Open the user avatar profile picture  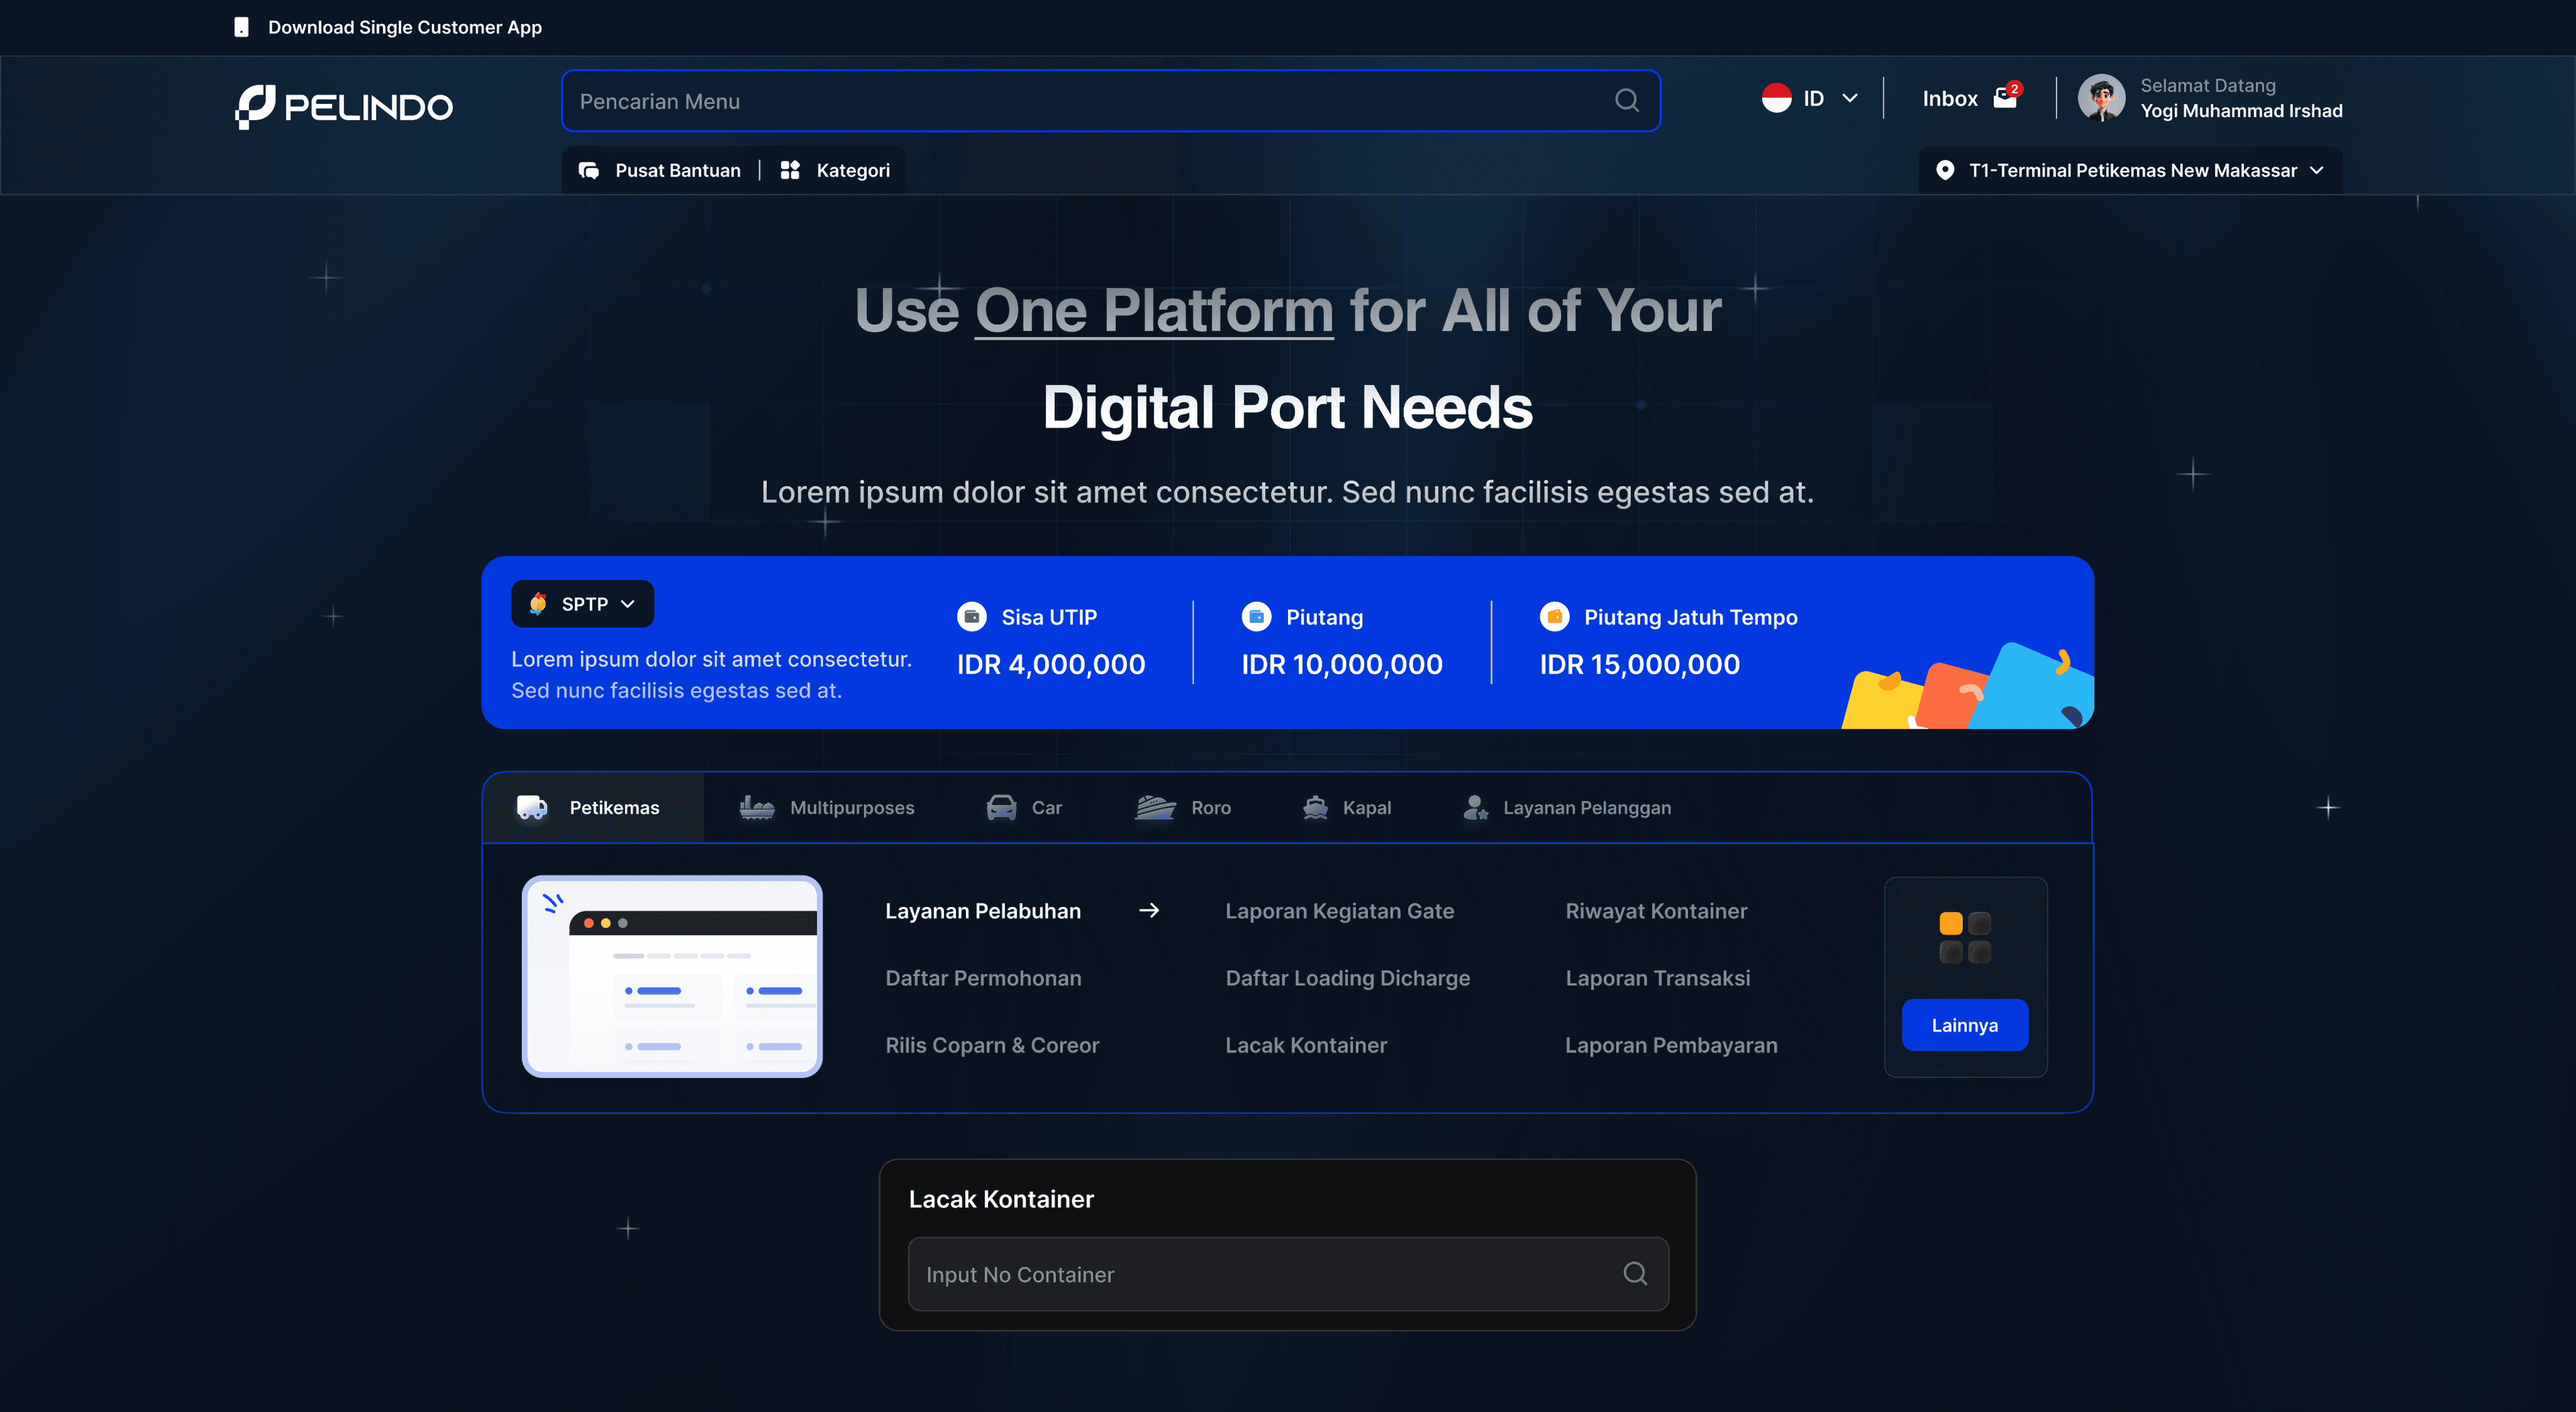tap(2101, 98)
